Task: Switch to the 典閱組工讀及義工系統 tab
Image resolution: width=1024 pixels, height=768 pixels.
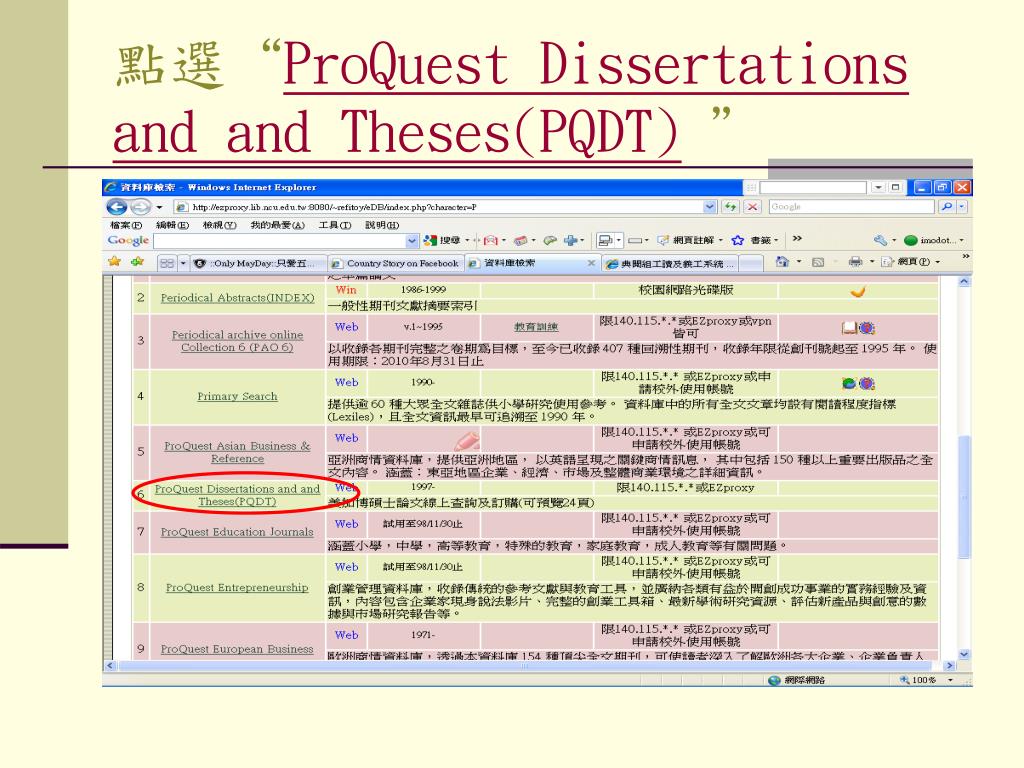Action: (x=669, y=264)
